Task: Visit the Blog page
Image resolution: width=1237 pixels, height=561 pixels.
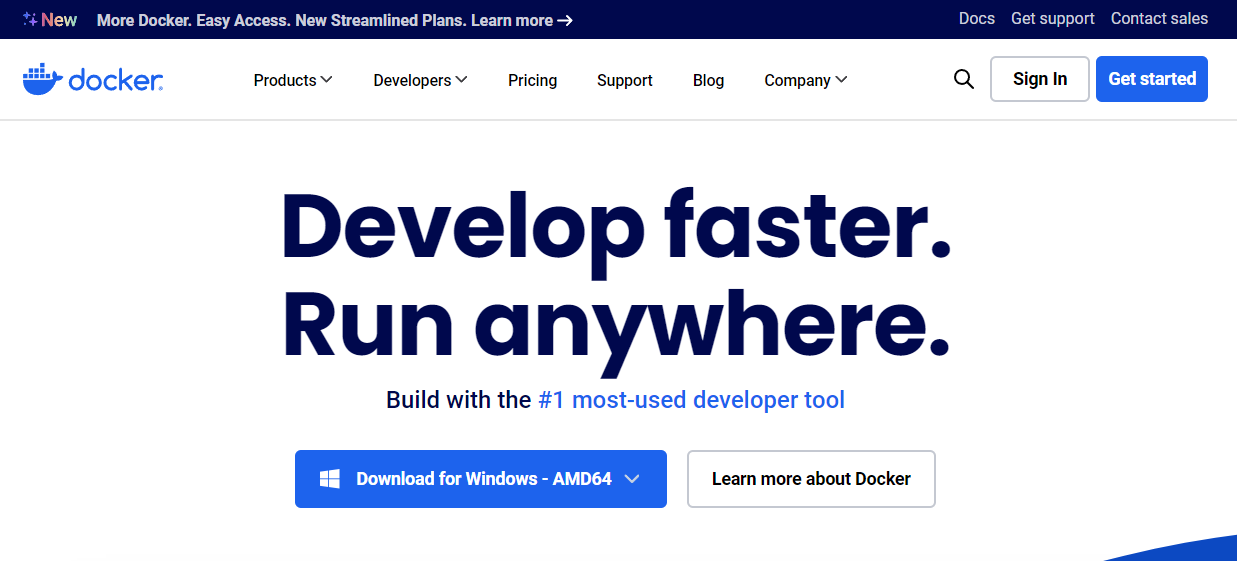Action: [x=708, y=80]
